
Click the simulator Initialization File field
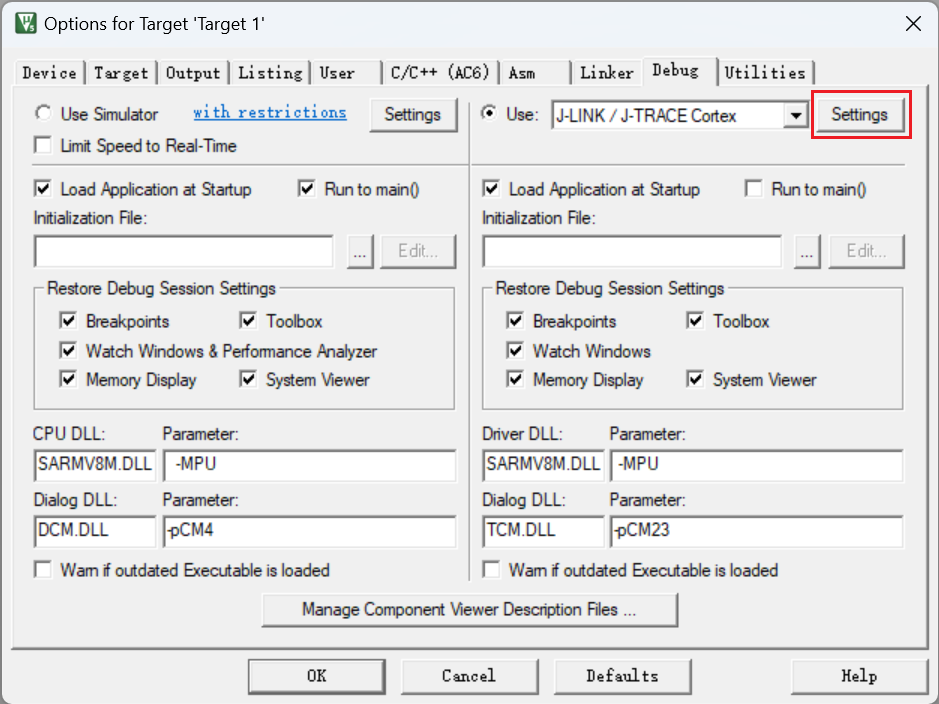pyautogui.click(x=184, y=251)
